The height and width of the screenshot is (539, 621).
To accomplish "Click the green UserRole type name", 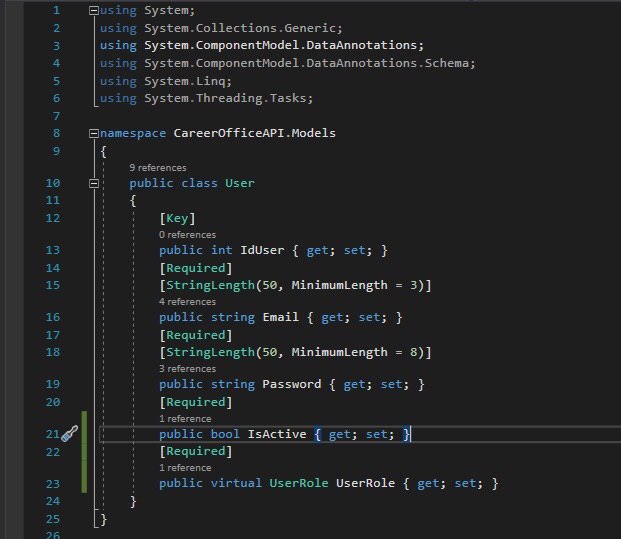I will [299, 483].
